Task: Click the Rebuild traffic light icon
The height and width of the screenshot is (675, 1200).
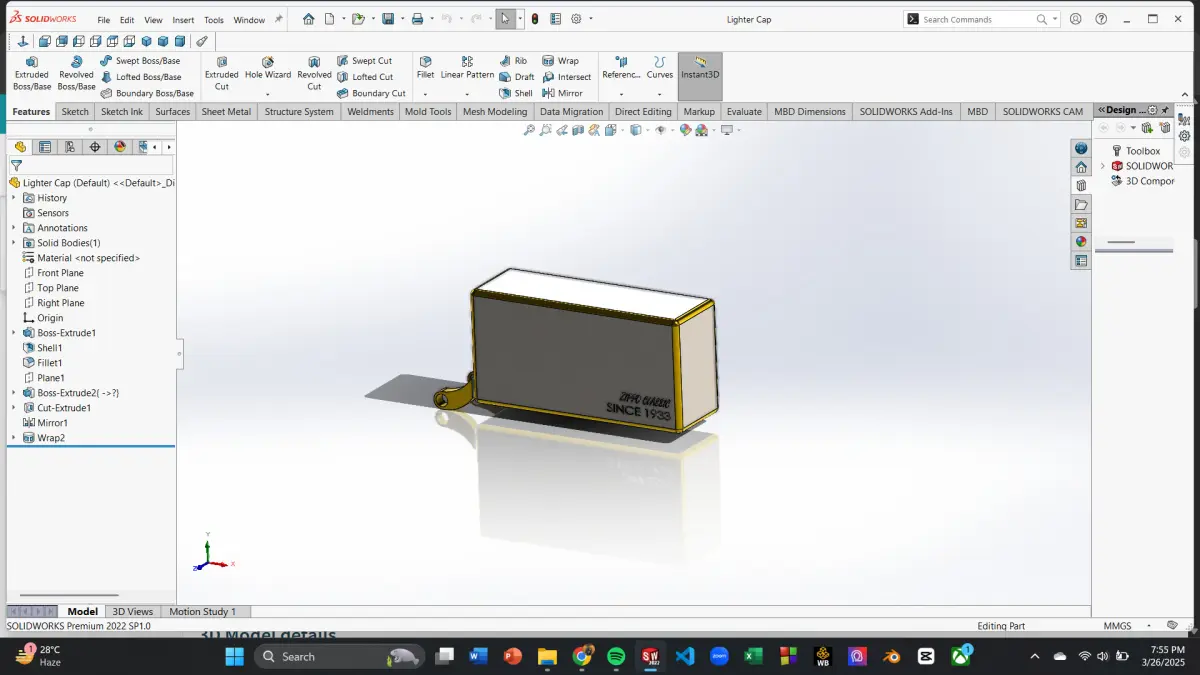Action: [535, 19]
